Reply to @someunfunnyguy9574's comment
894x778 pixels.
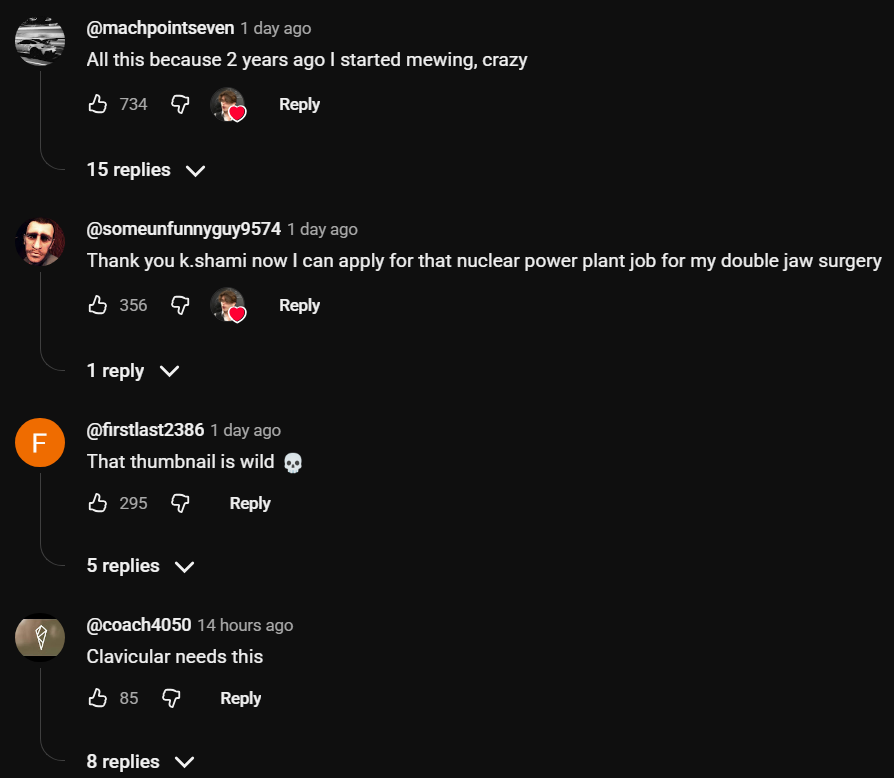tap(299, 305)
